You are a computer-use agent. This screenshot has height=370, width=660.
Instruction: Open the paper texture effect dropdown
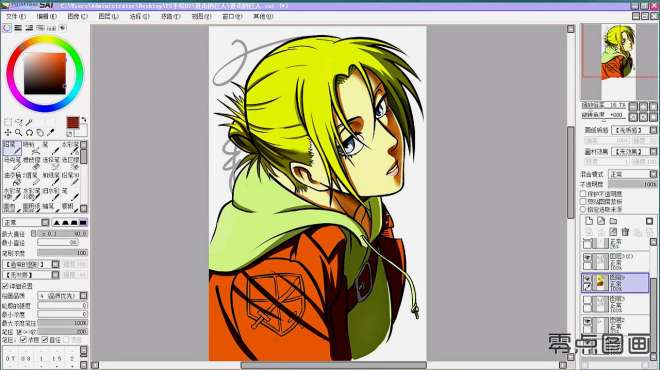point(633,130)
